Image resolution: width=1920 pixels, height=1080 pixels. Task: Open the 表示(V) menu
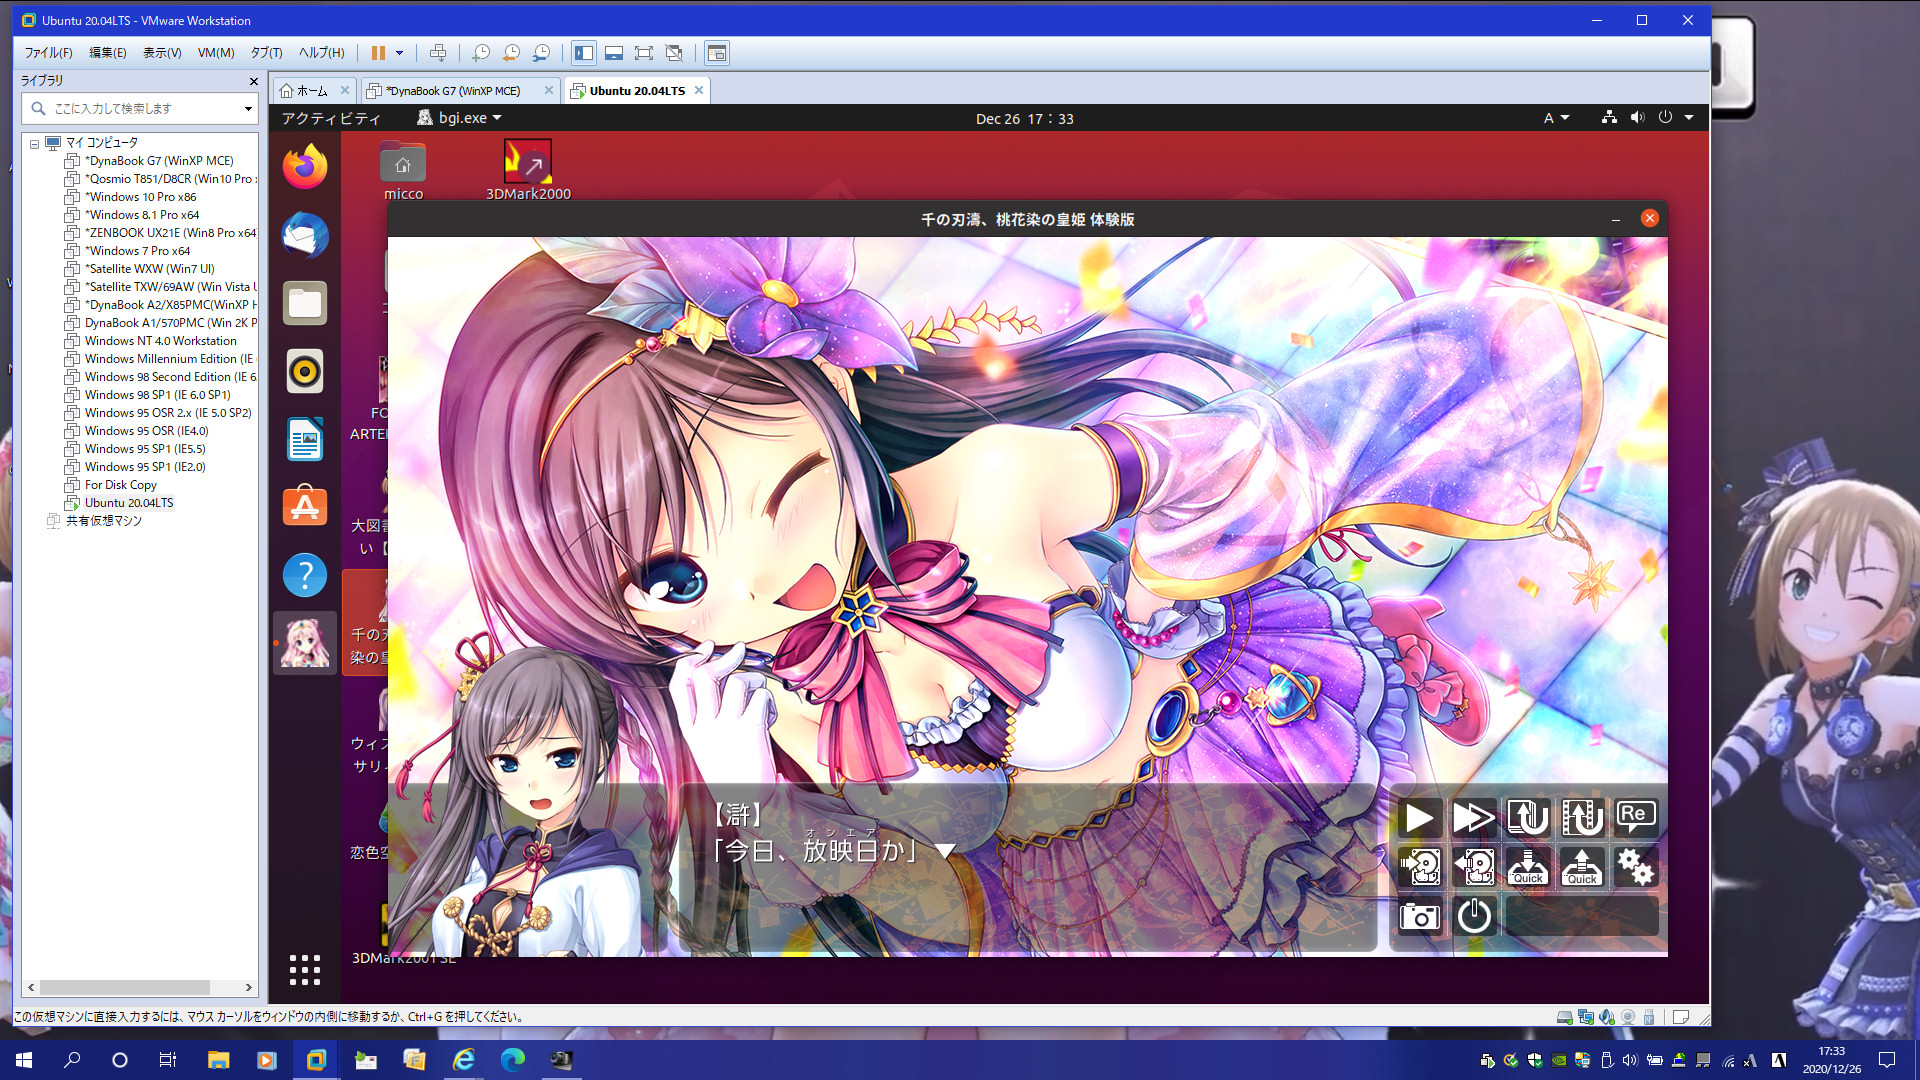click(x=162, y=53)
